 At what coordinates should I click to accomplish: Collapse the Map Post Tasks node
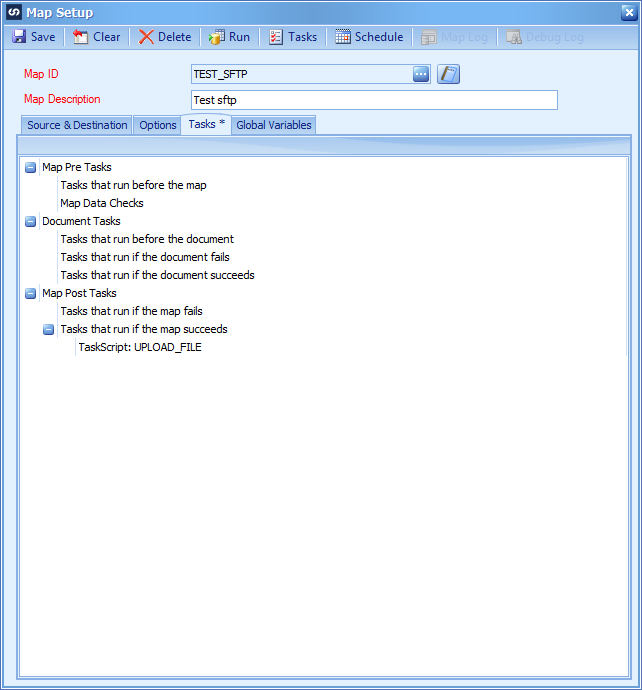point(30,294)
